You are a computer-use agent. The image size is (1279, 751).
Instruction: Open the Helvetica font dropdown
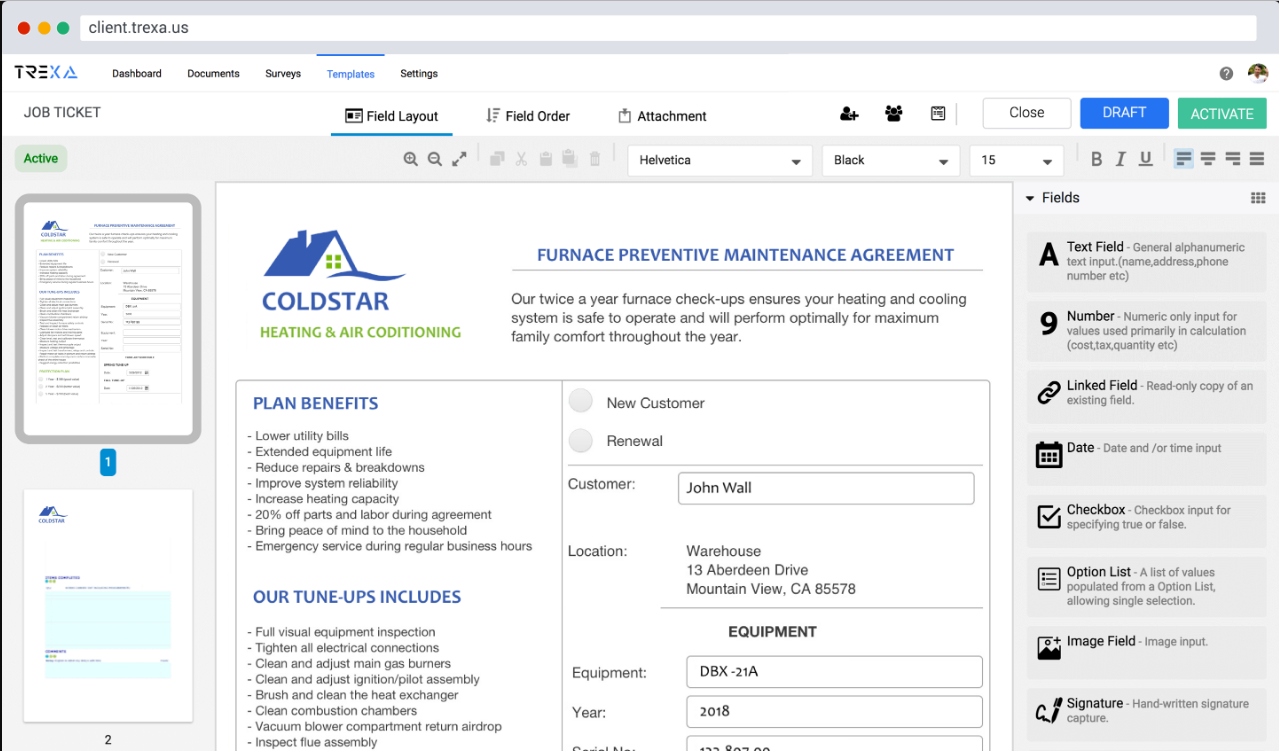coord(720,160)
